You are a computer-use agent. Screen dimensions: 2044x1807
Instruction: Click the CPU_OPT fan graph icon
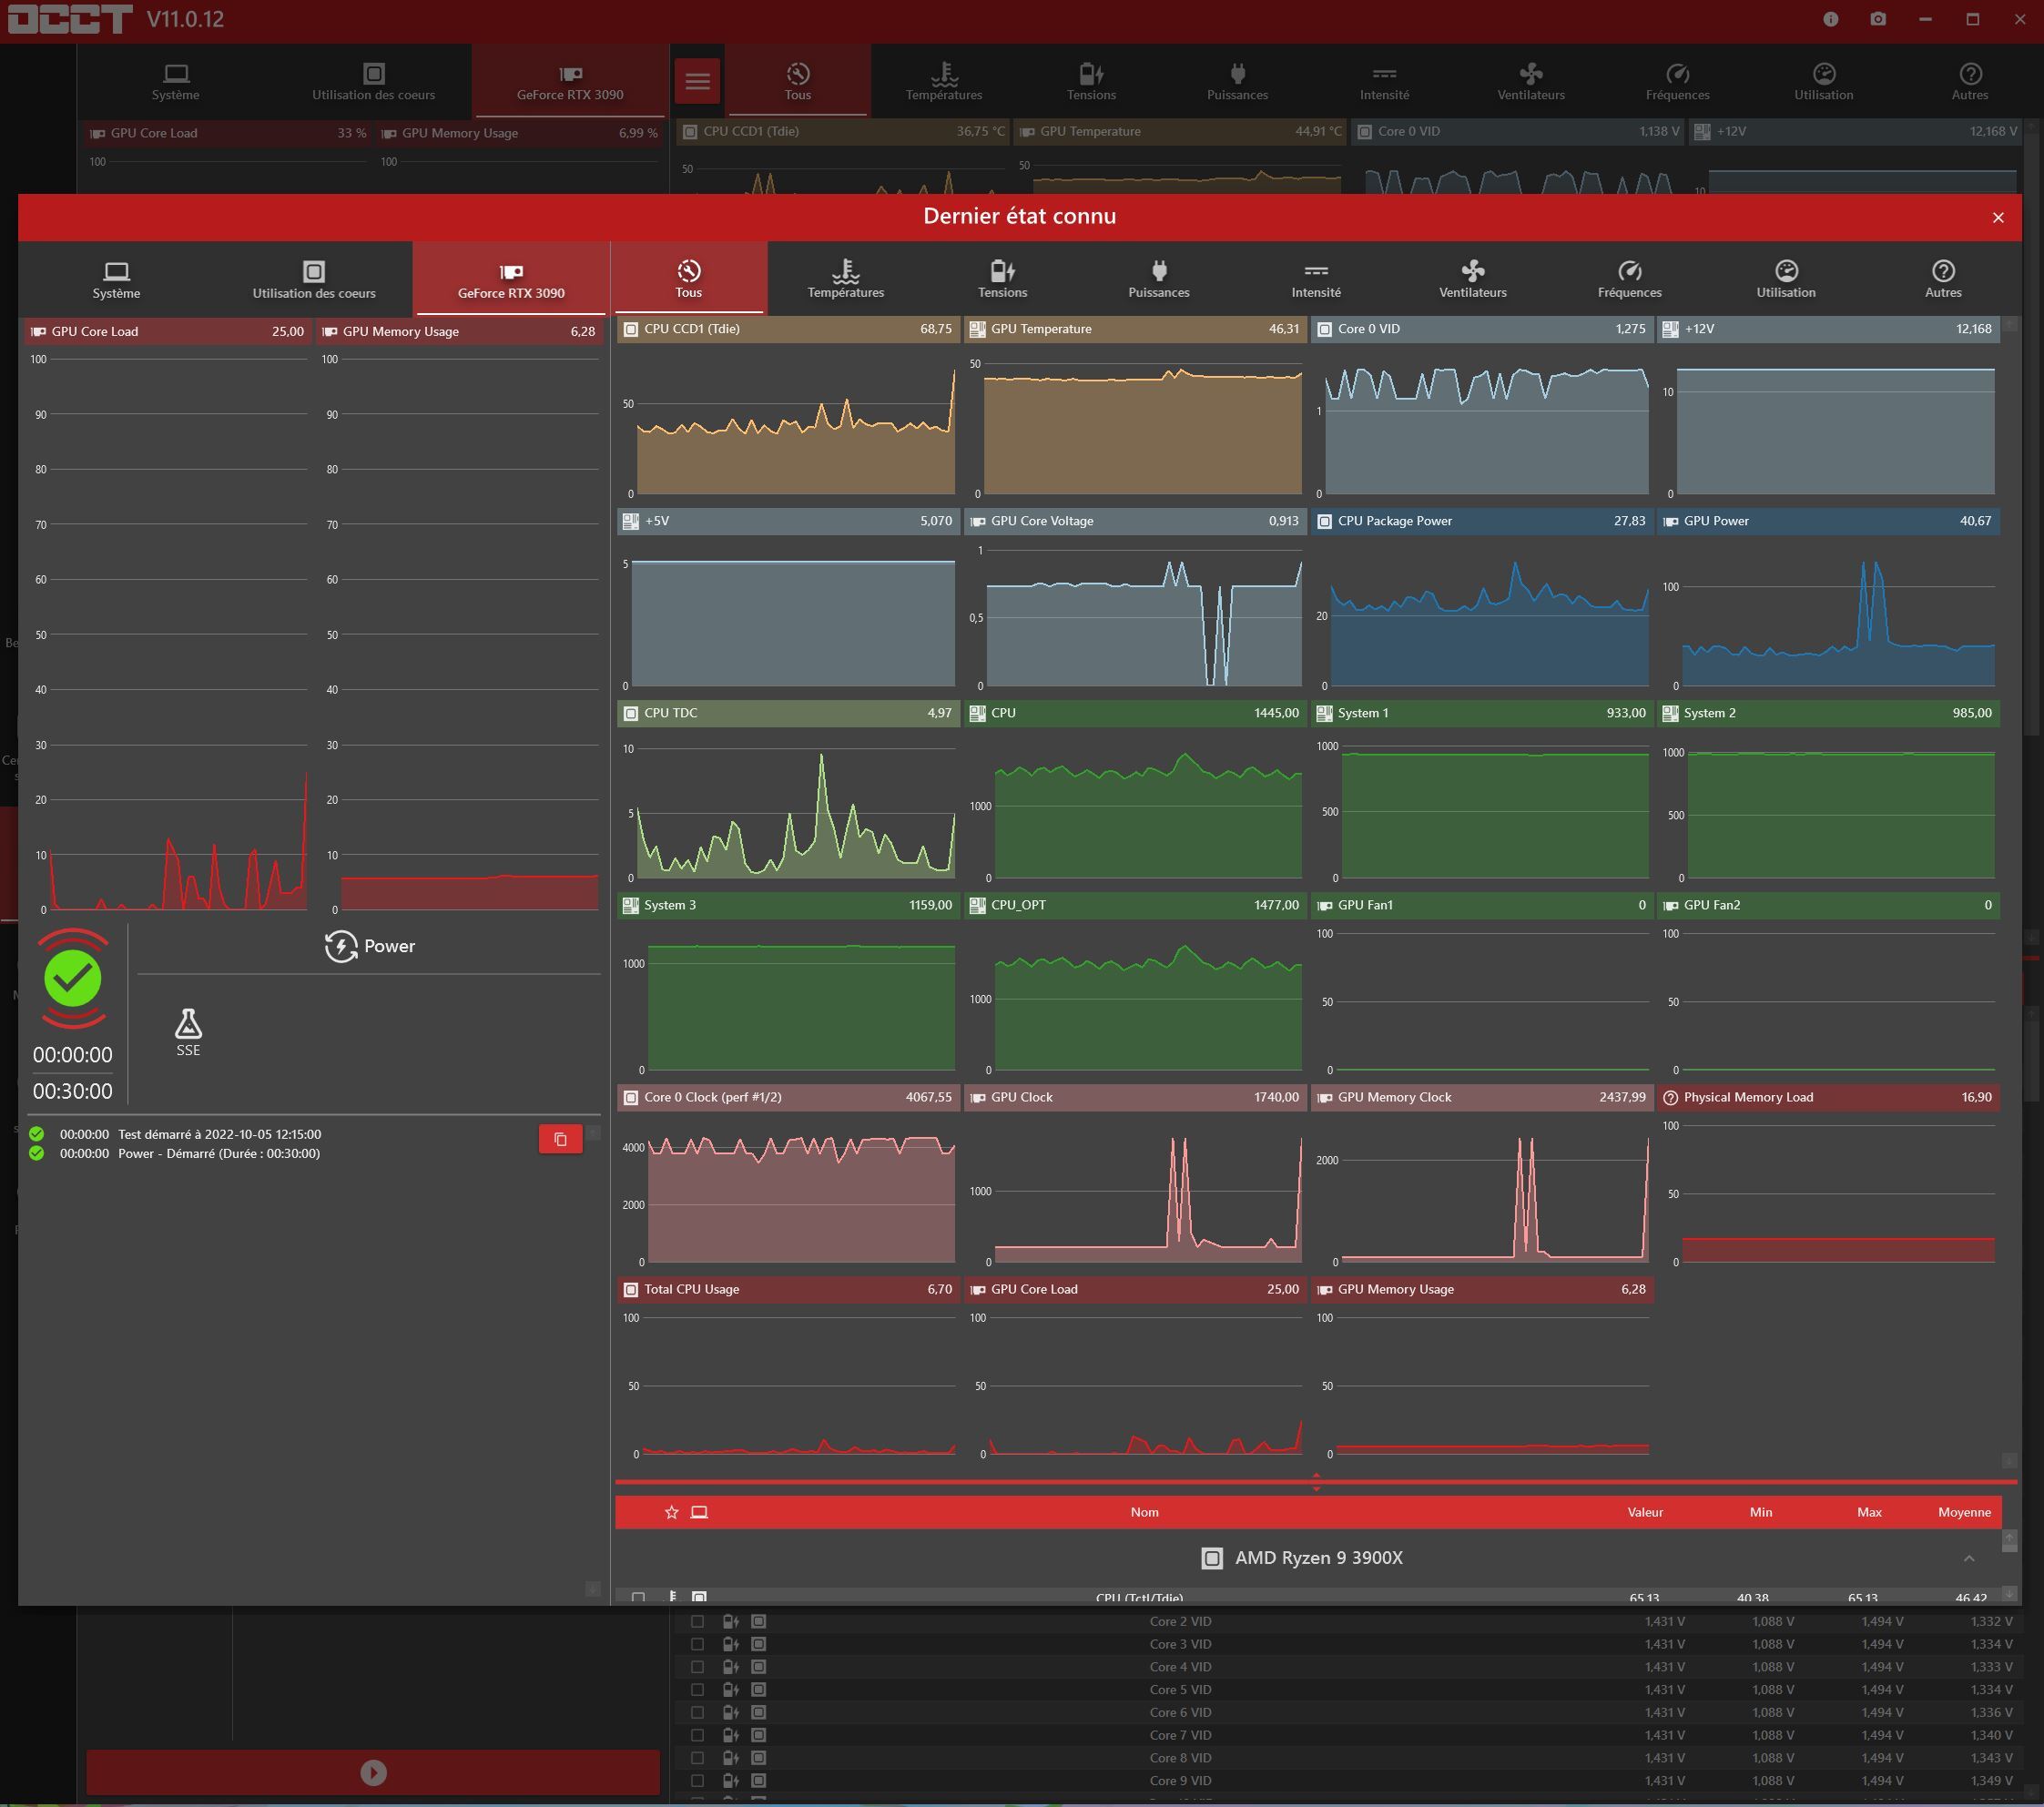tap(978, 905)
